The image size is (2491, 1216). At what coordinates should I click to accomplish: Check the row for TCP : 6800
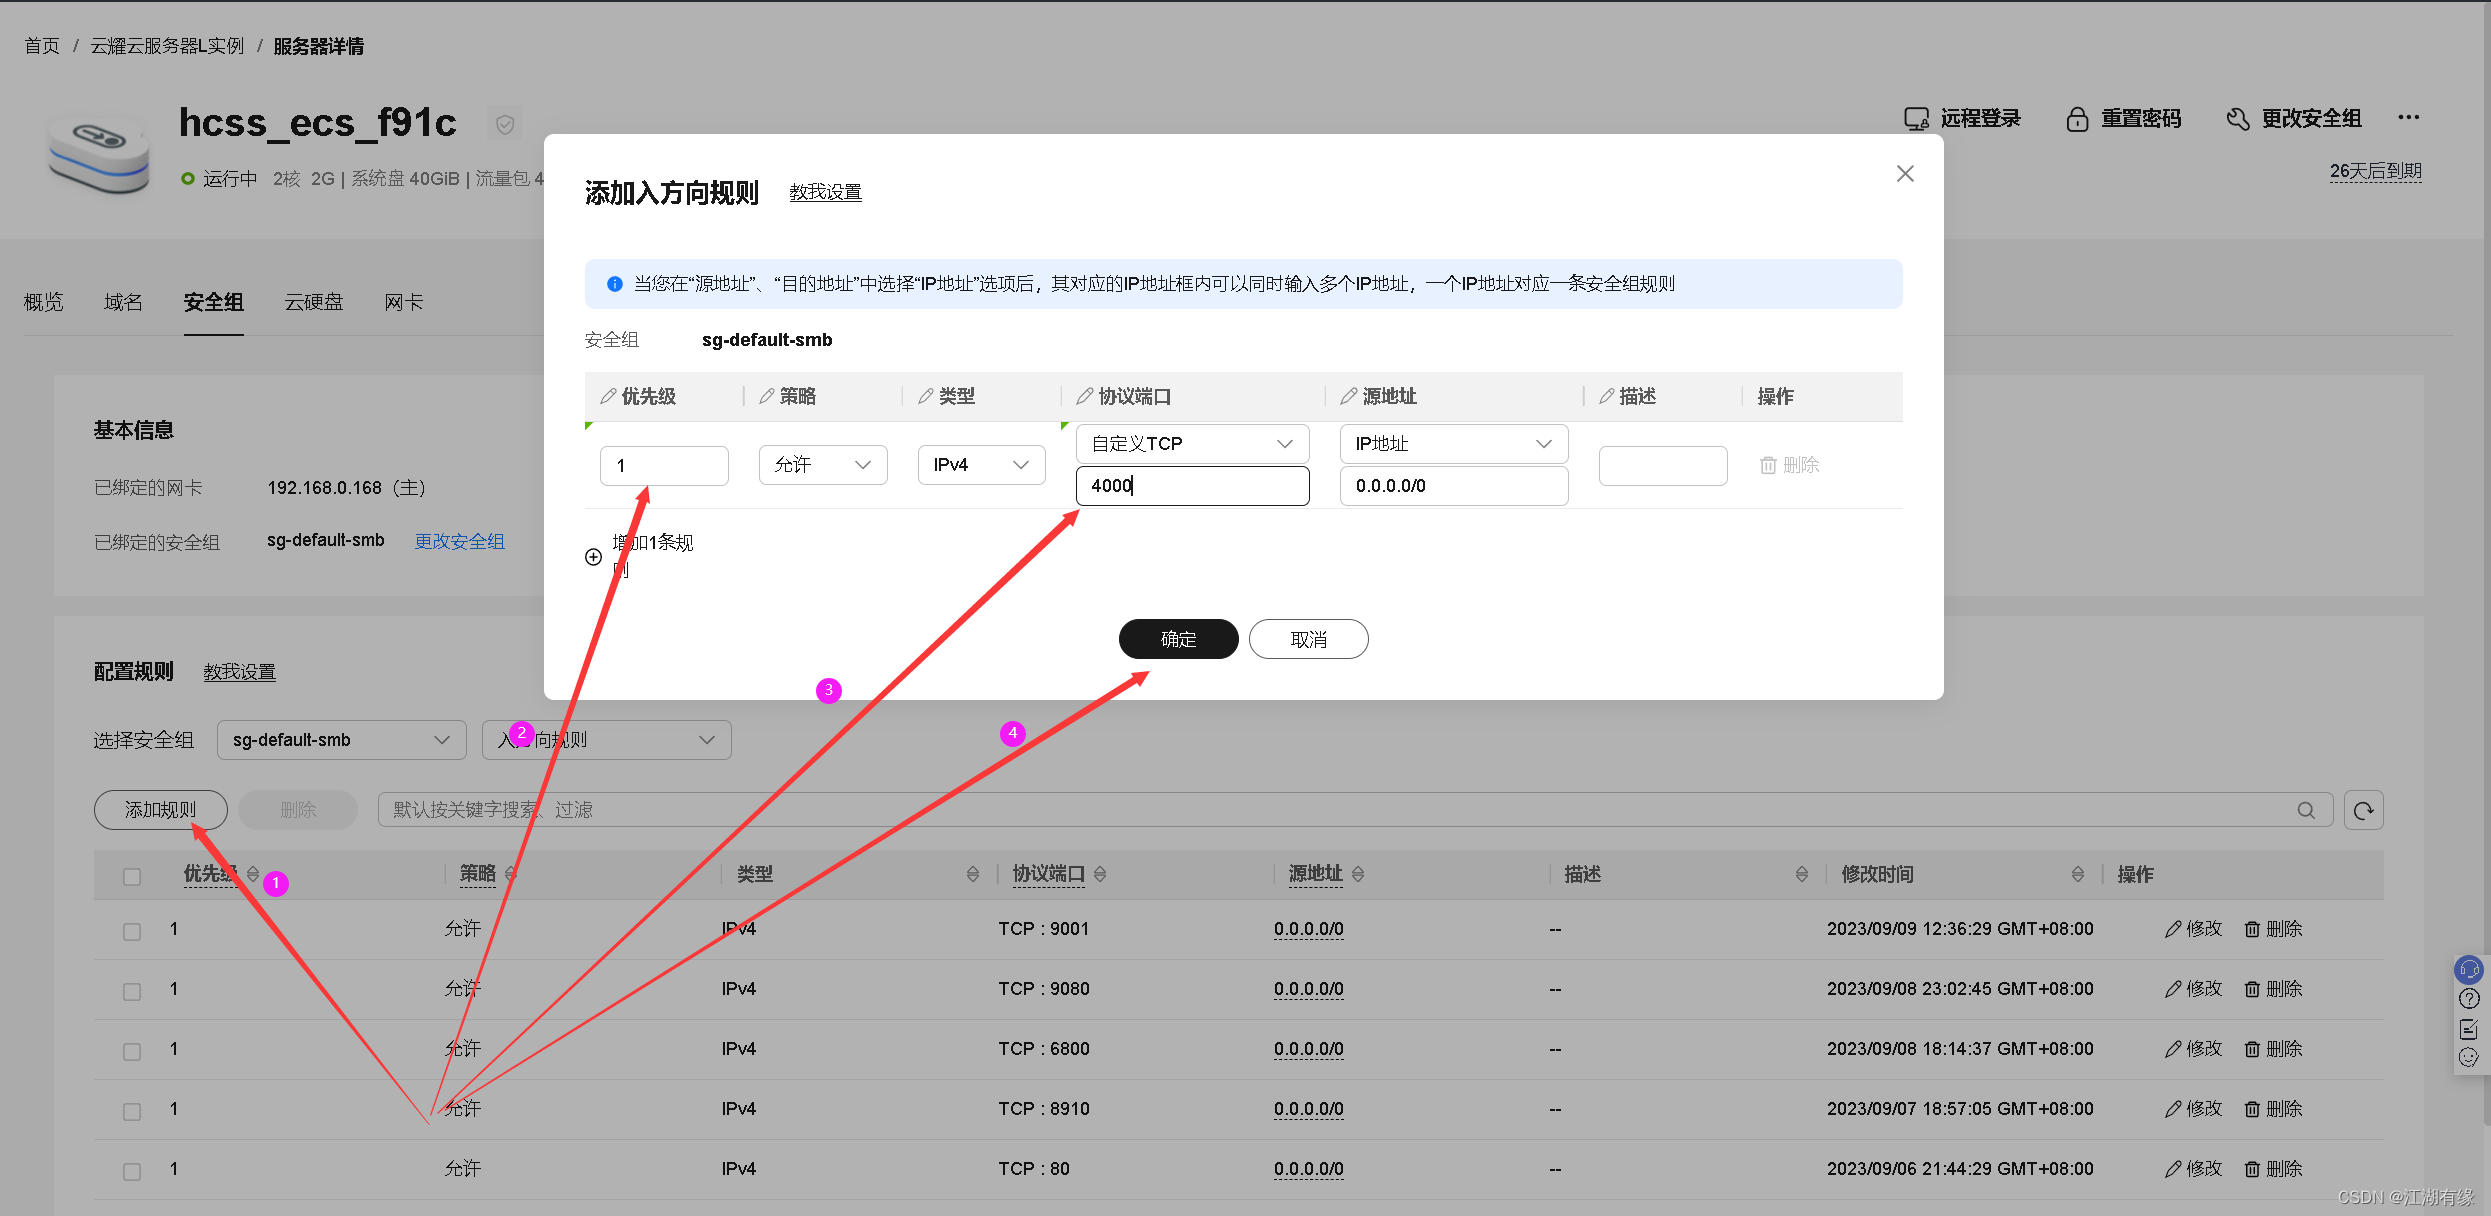click(x=132, y=1051)
